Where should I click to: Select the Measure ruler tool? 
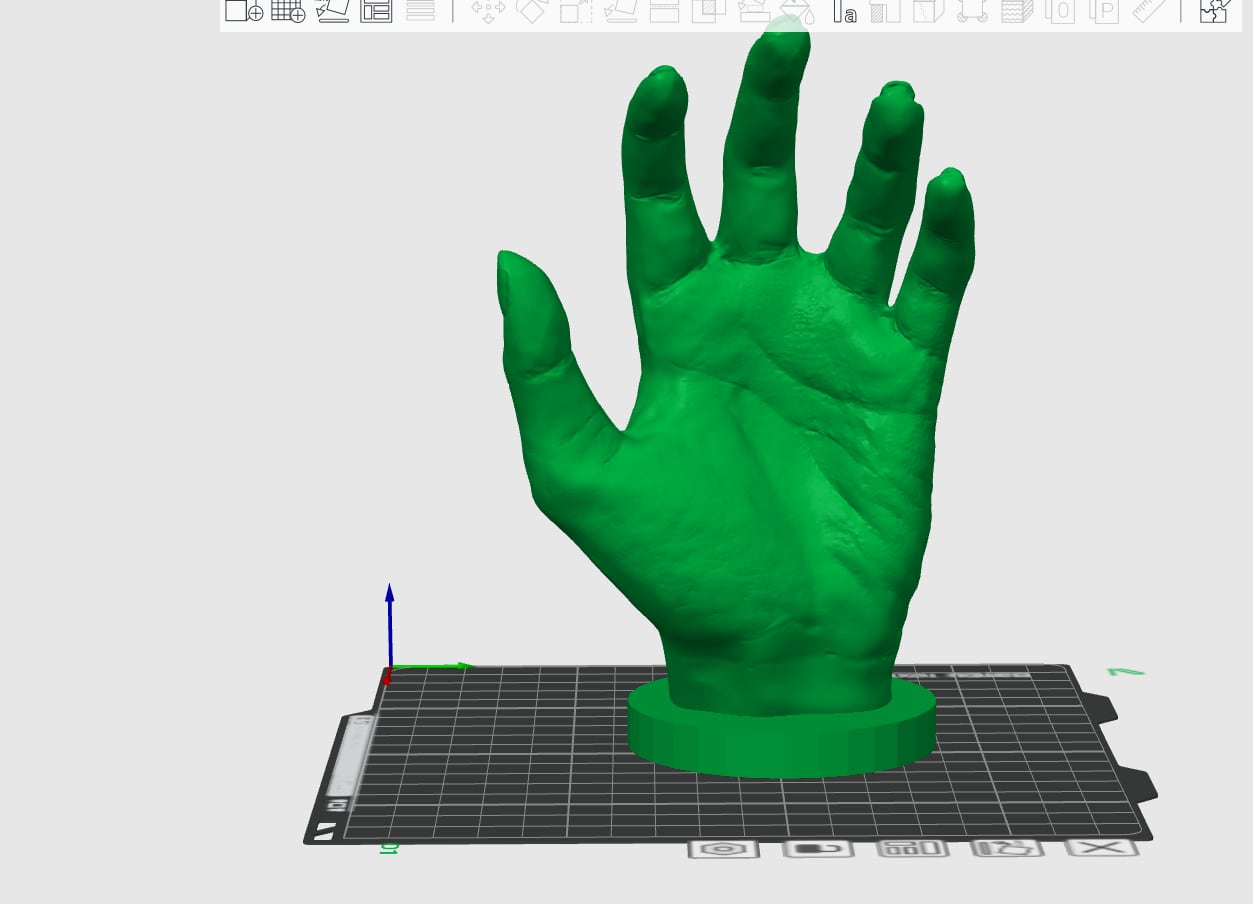point(1149,11)
